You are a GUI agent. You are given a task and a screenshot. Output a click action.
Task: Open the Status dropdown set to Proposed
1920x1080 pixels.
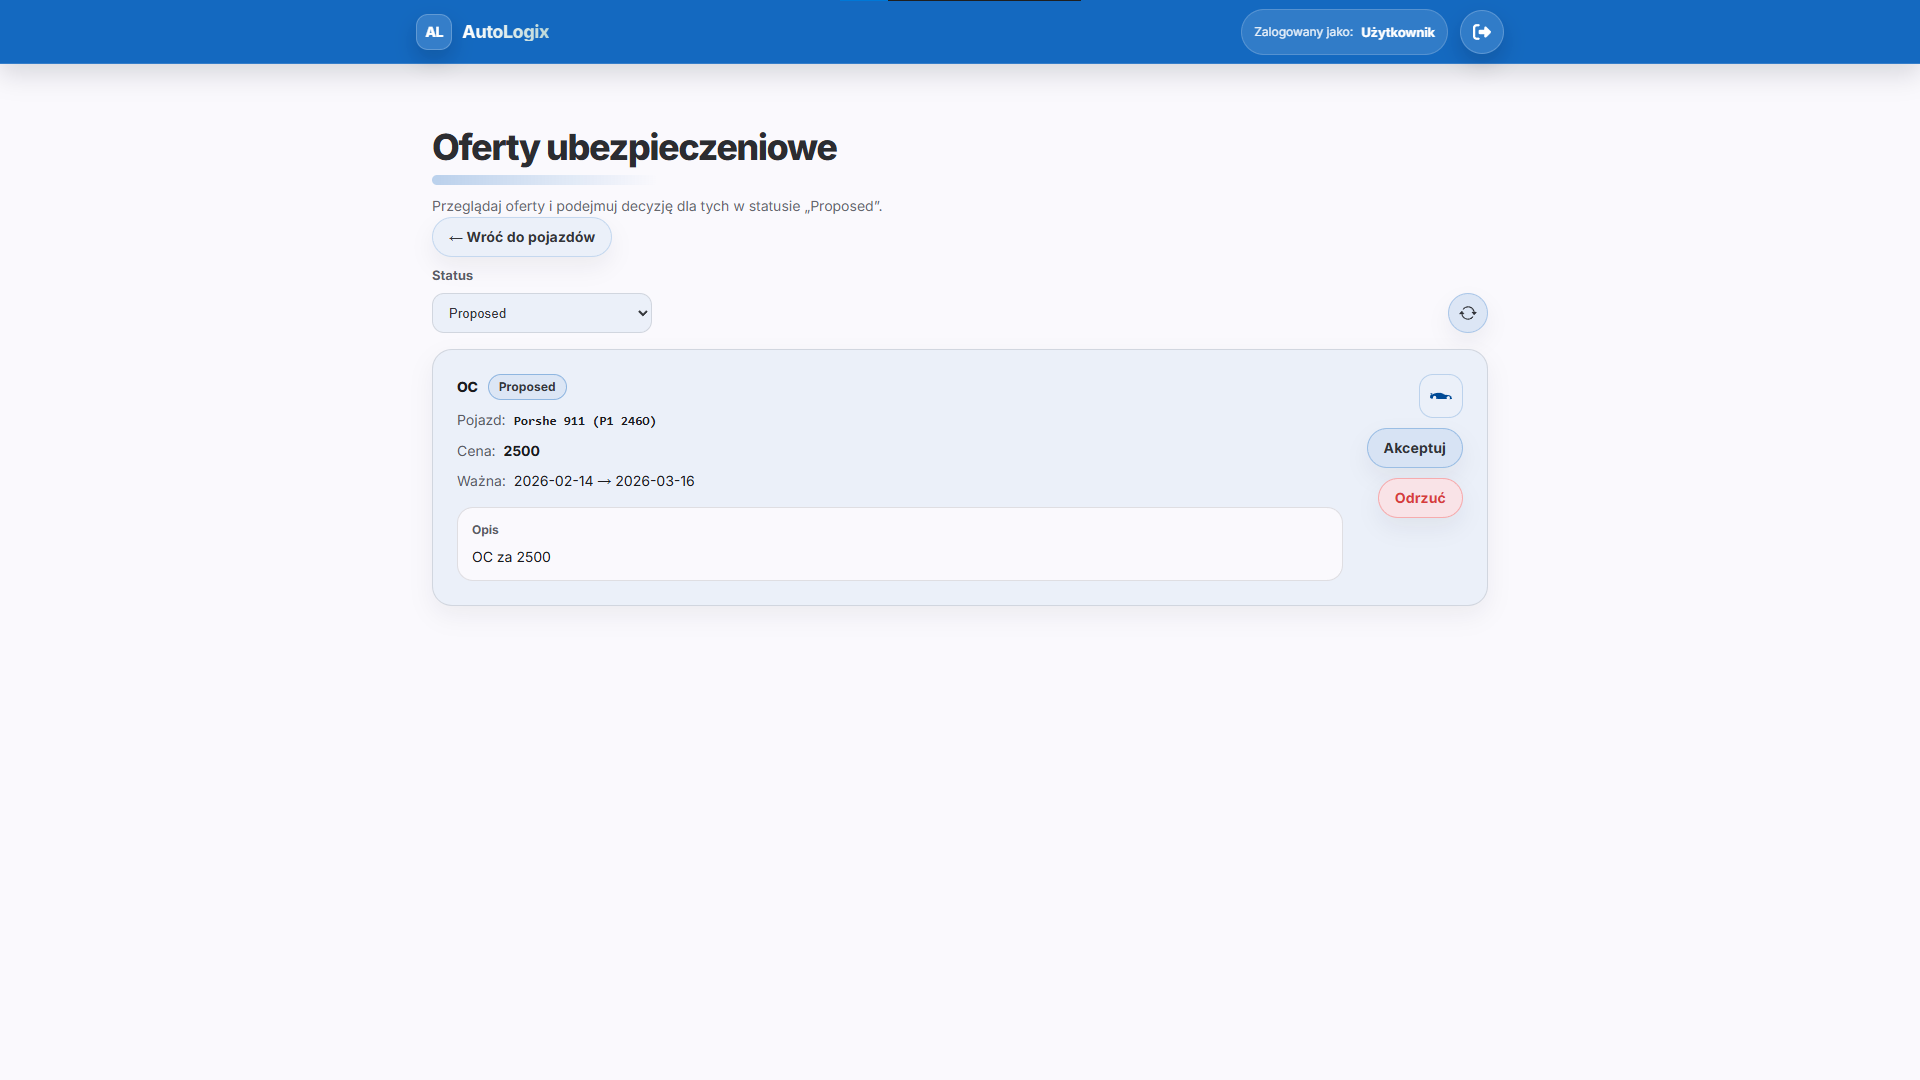tap(542, 313)
